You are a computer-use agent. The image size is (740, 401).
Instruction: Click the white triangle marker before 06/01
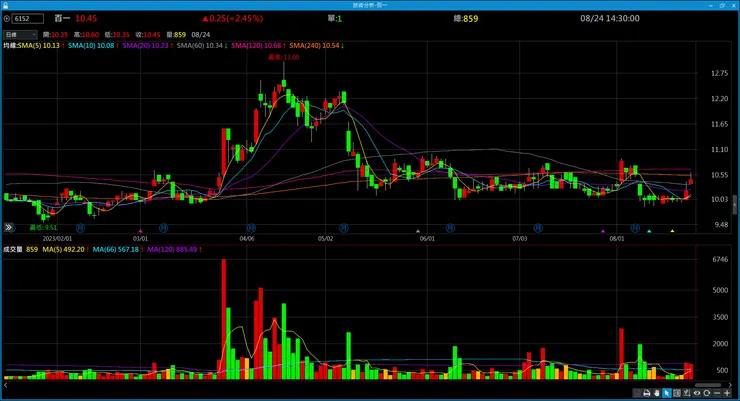[418, 231]
